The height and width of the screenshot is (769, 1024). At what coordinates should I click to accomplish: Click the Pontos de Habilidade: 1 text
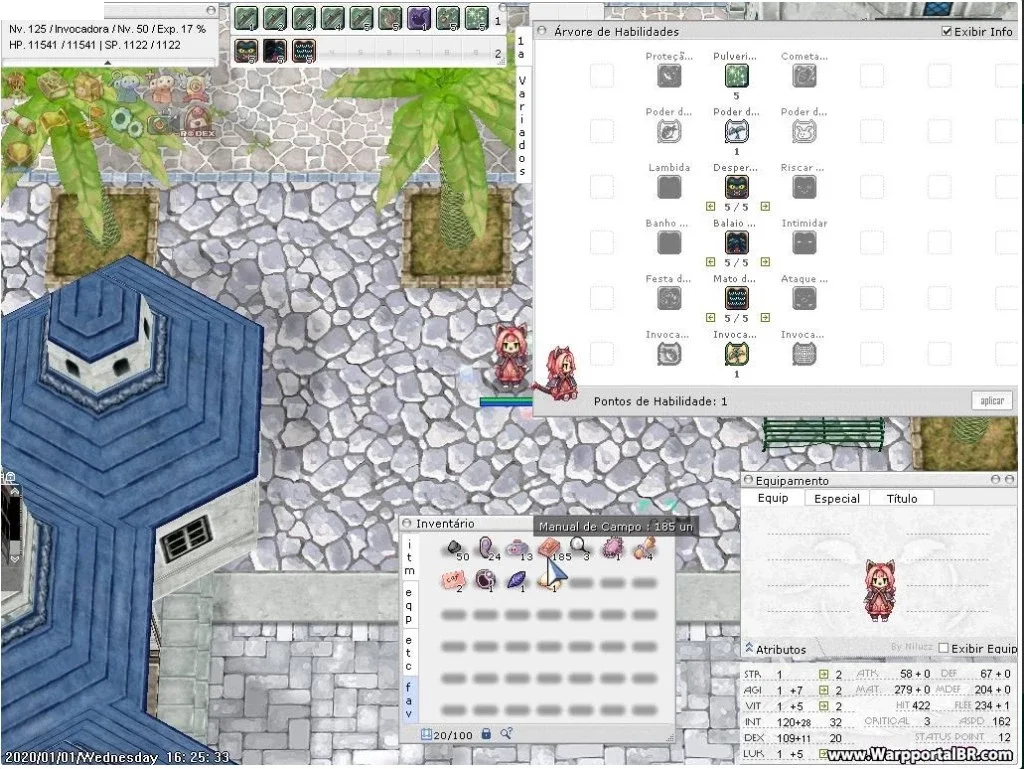click(x=660, y=401)
